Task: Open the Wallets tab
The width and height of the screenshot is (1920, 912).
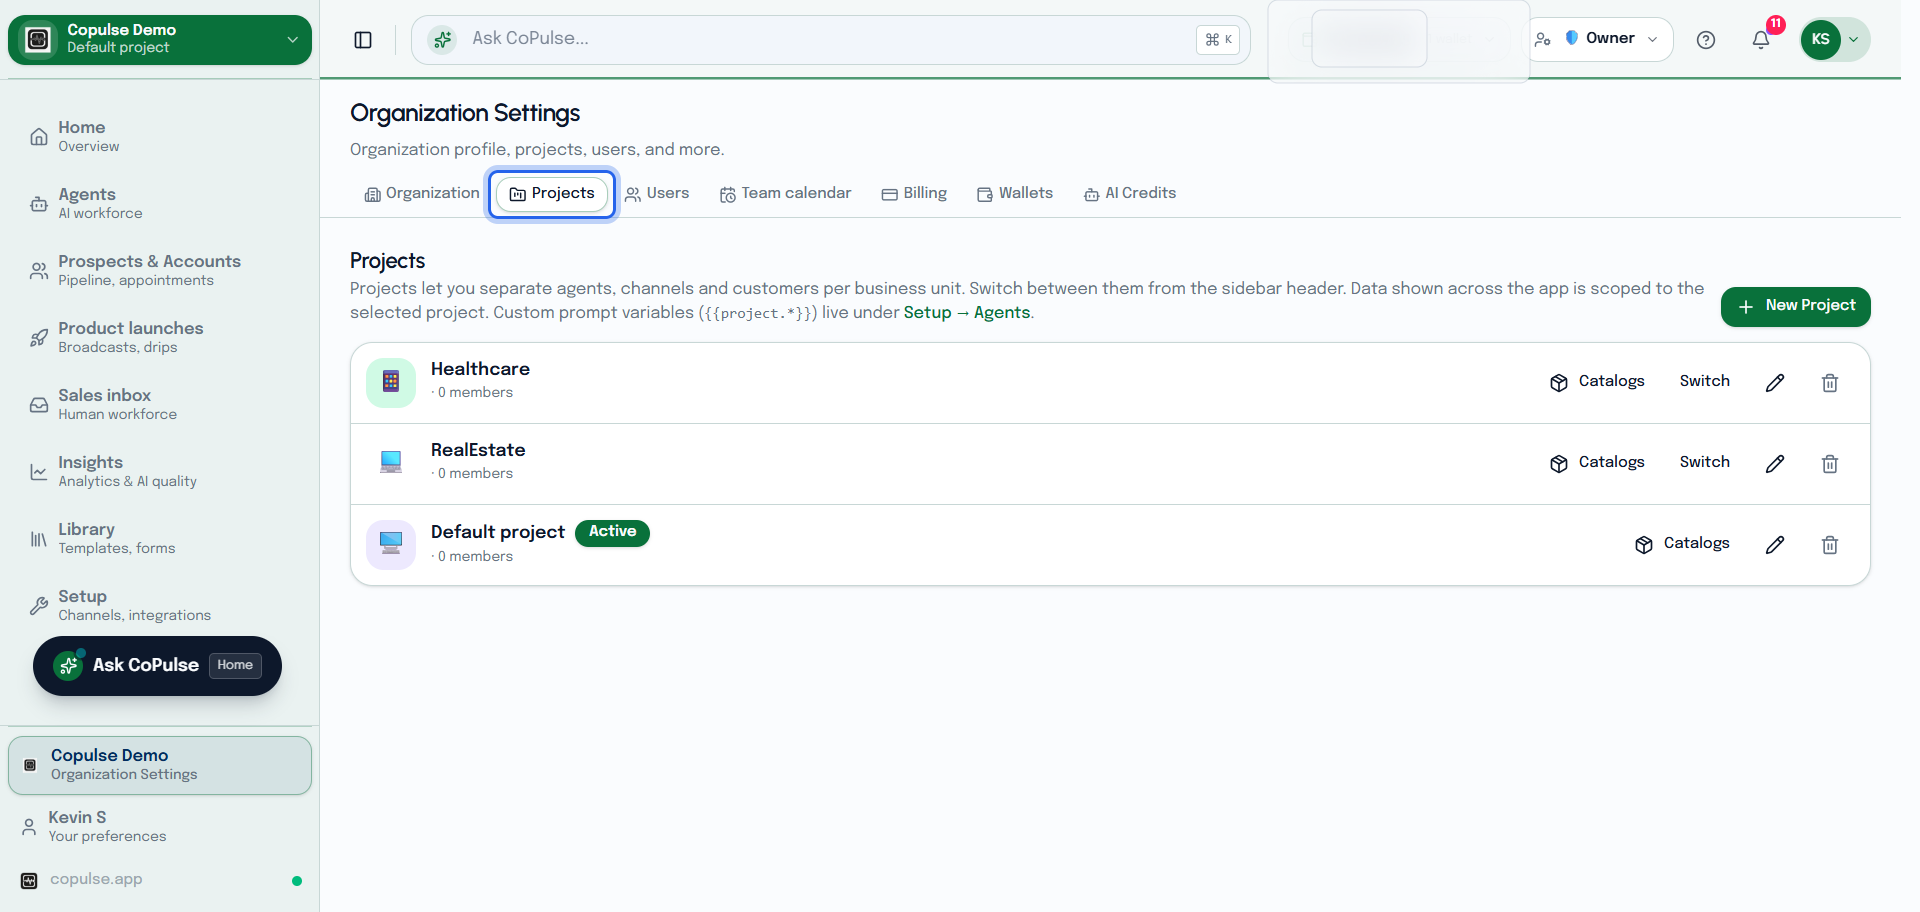Action: tap(1015, 194)
